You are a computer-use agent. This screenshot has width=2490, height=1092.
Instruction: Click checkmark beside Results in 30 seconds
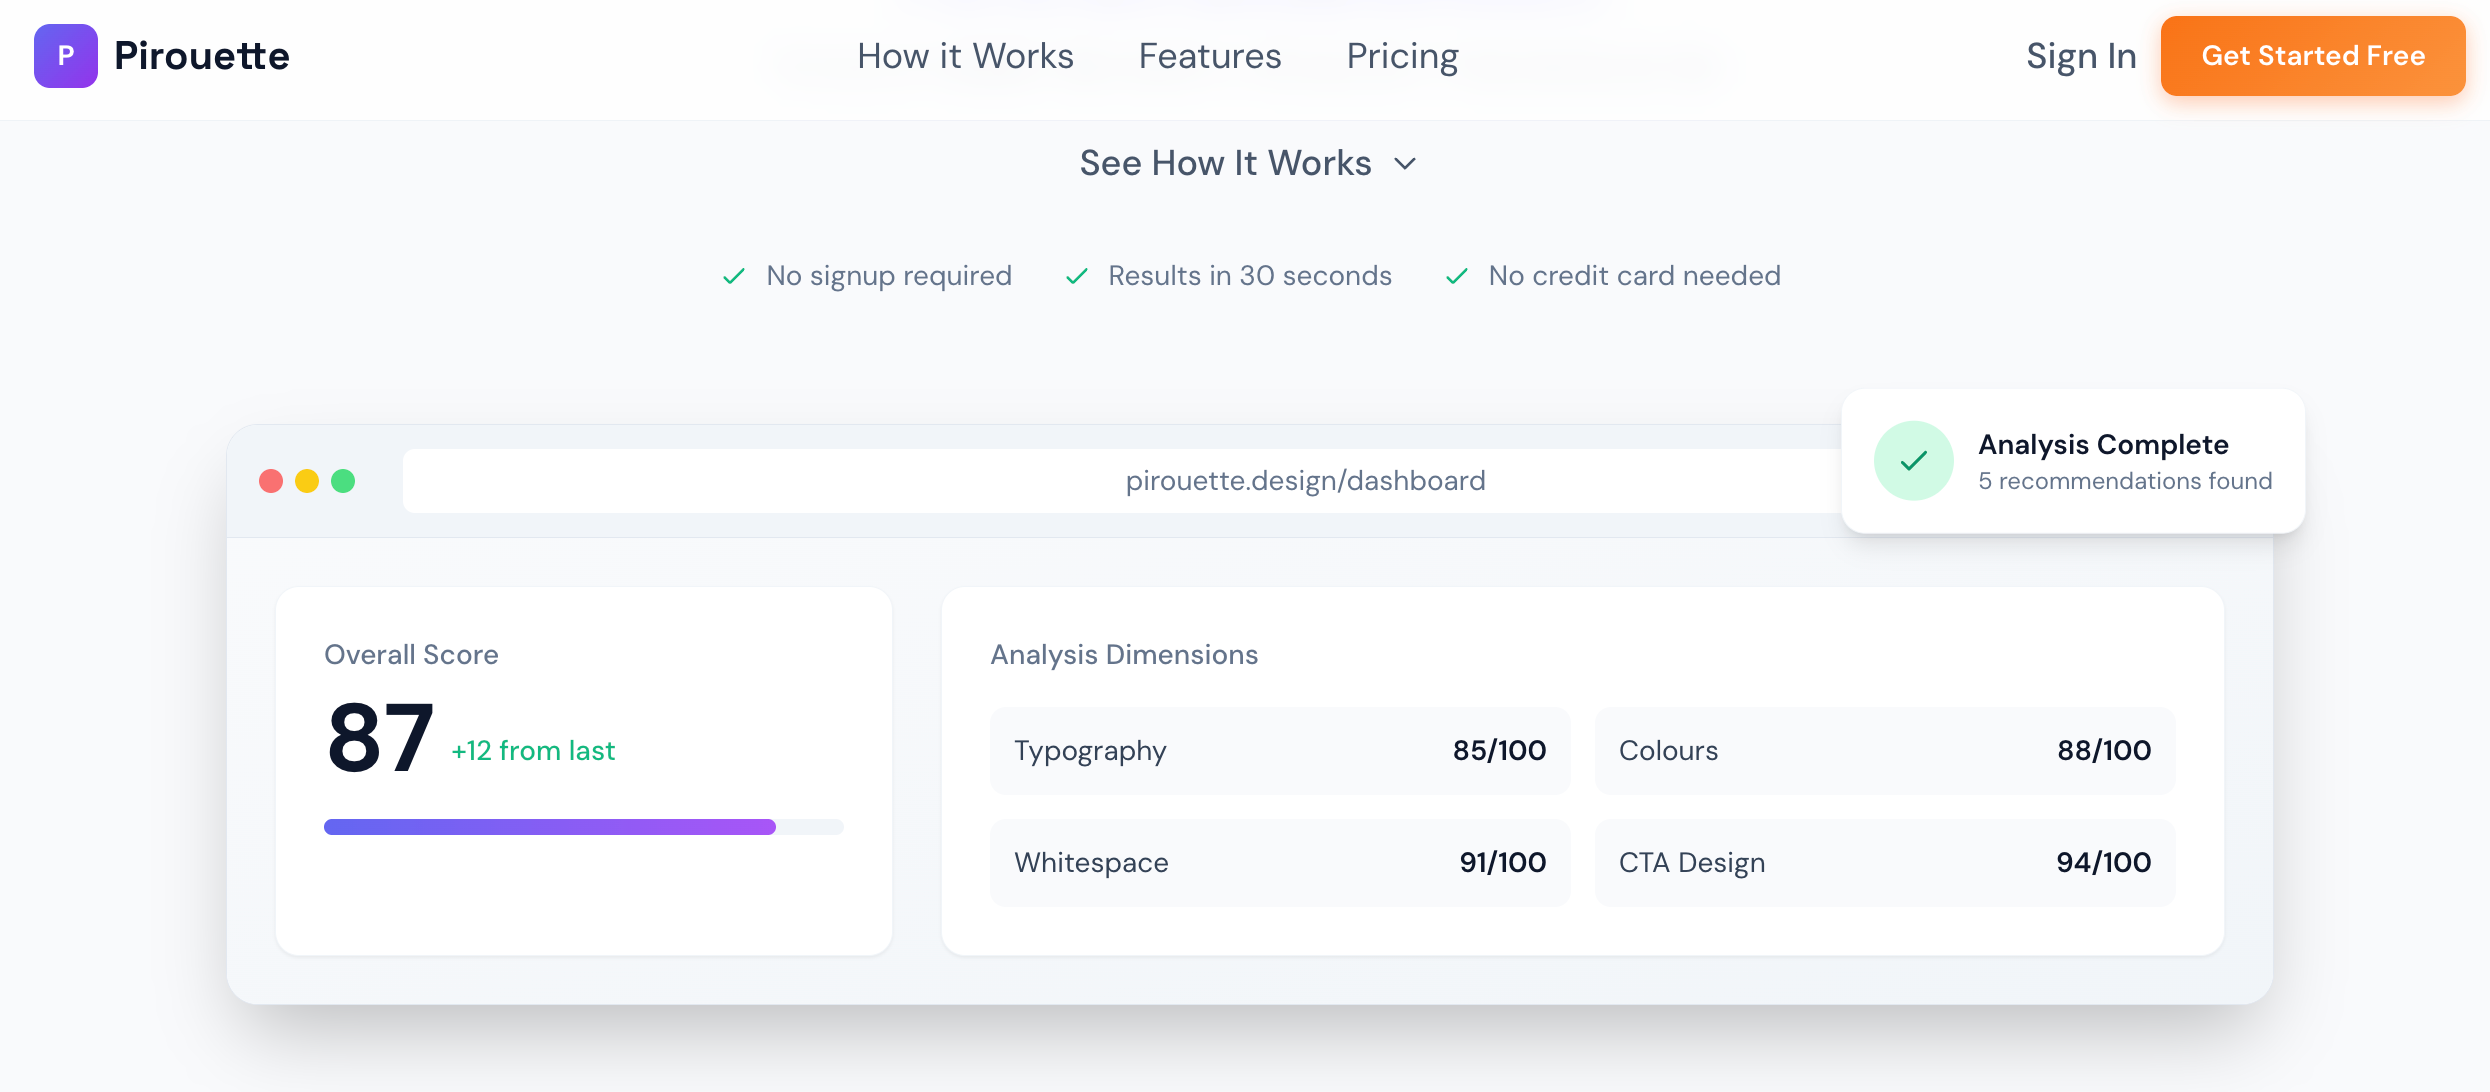(x=1077, y=276)
